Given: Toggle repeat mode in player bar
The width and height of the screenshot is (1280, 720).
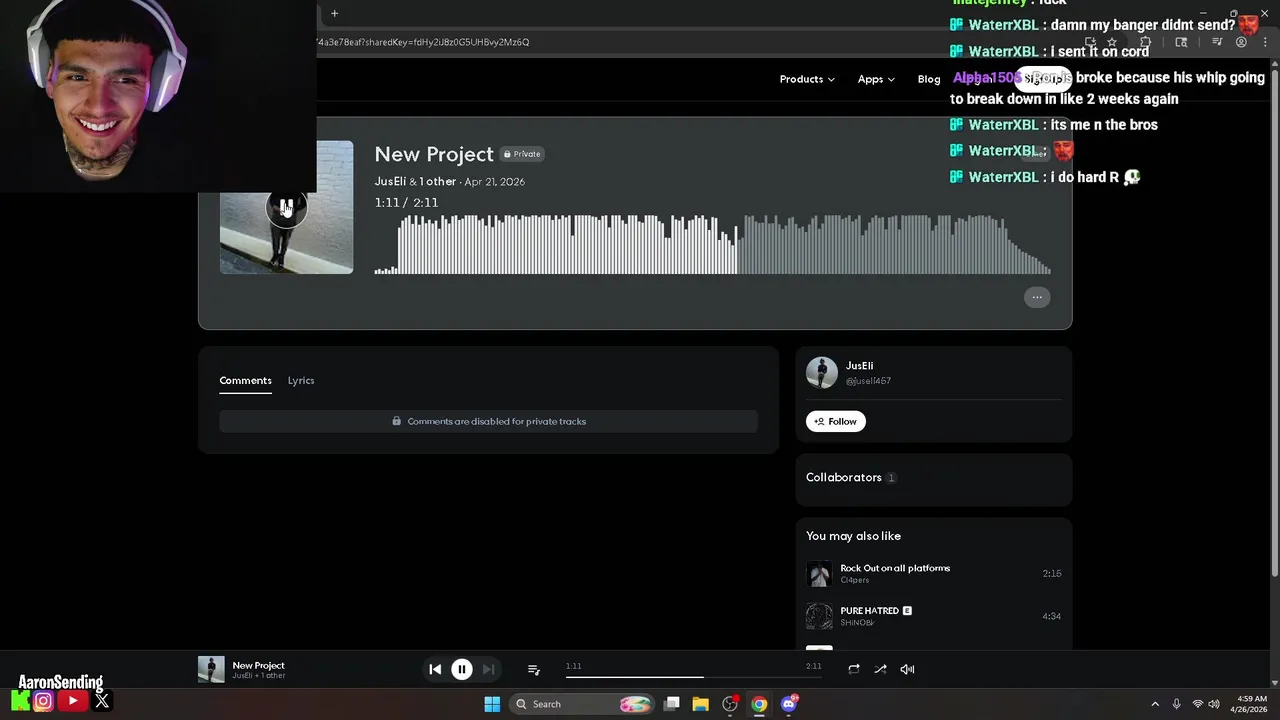Looking at the screenshot, I should (x=854, y=669).
